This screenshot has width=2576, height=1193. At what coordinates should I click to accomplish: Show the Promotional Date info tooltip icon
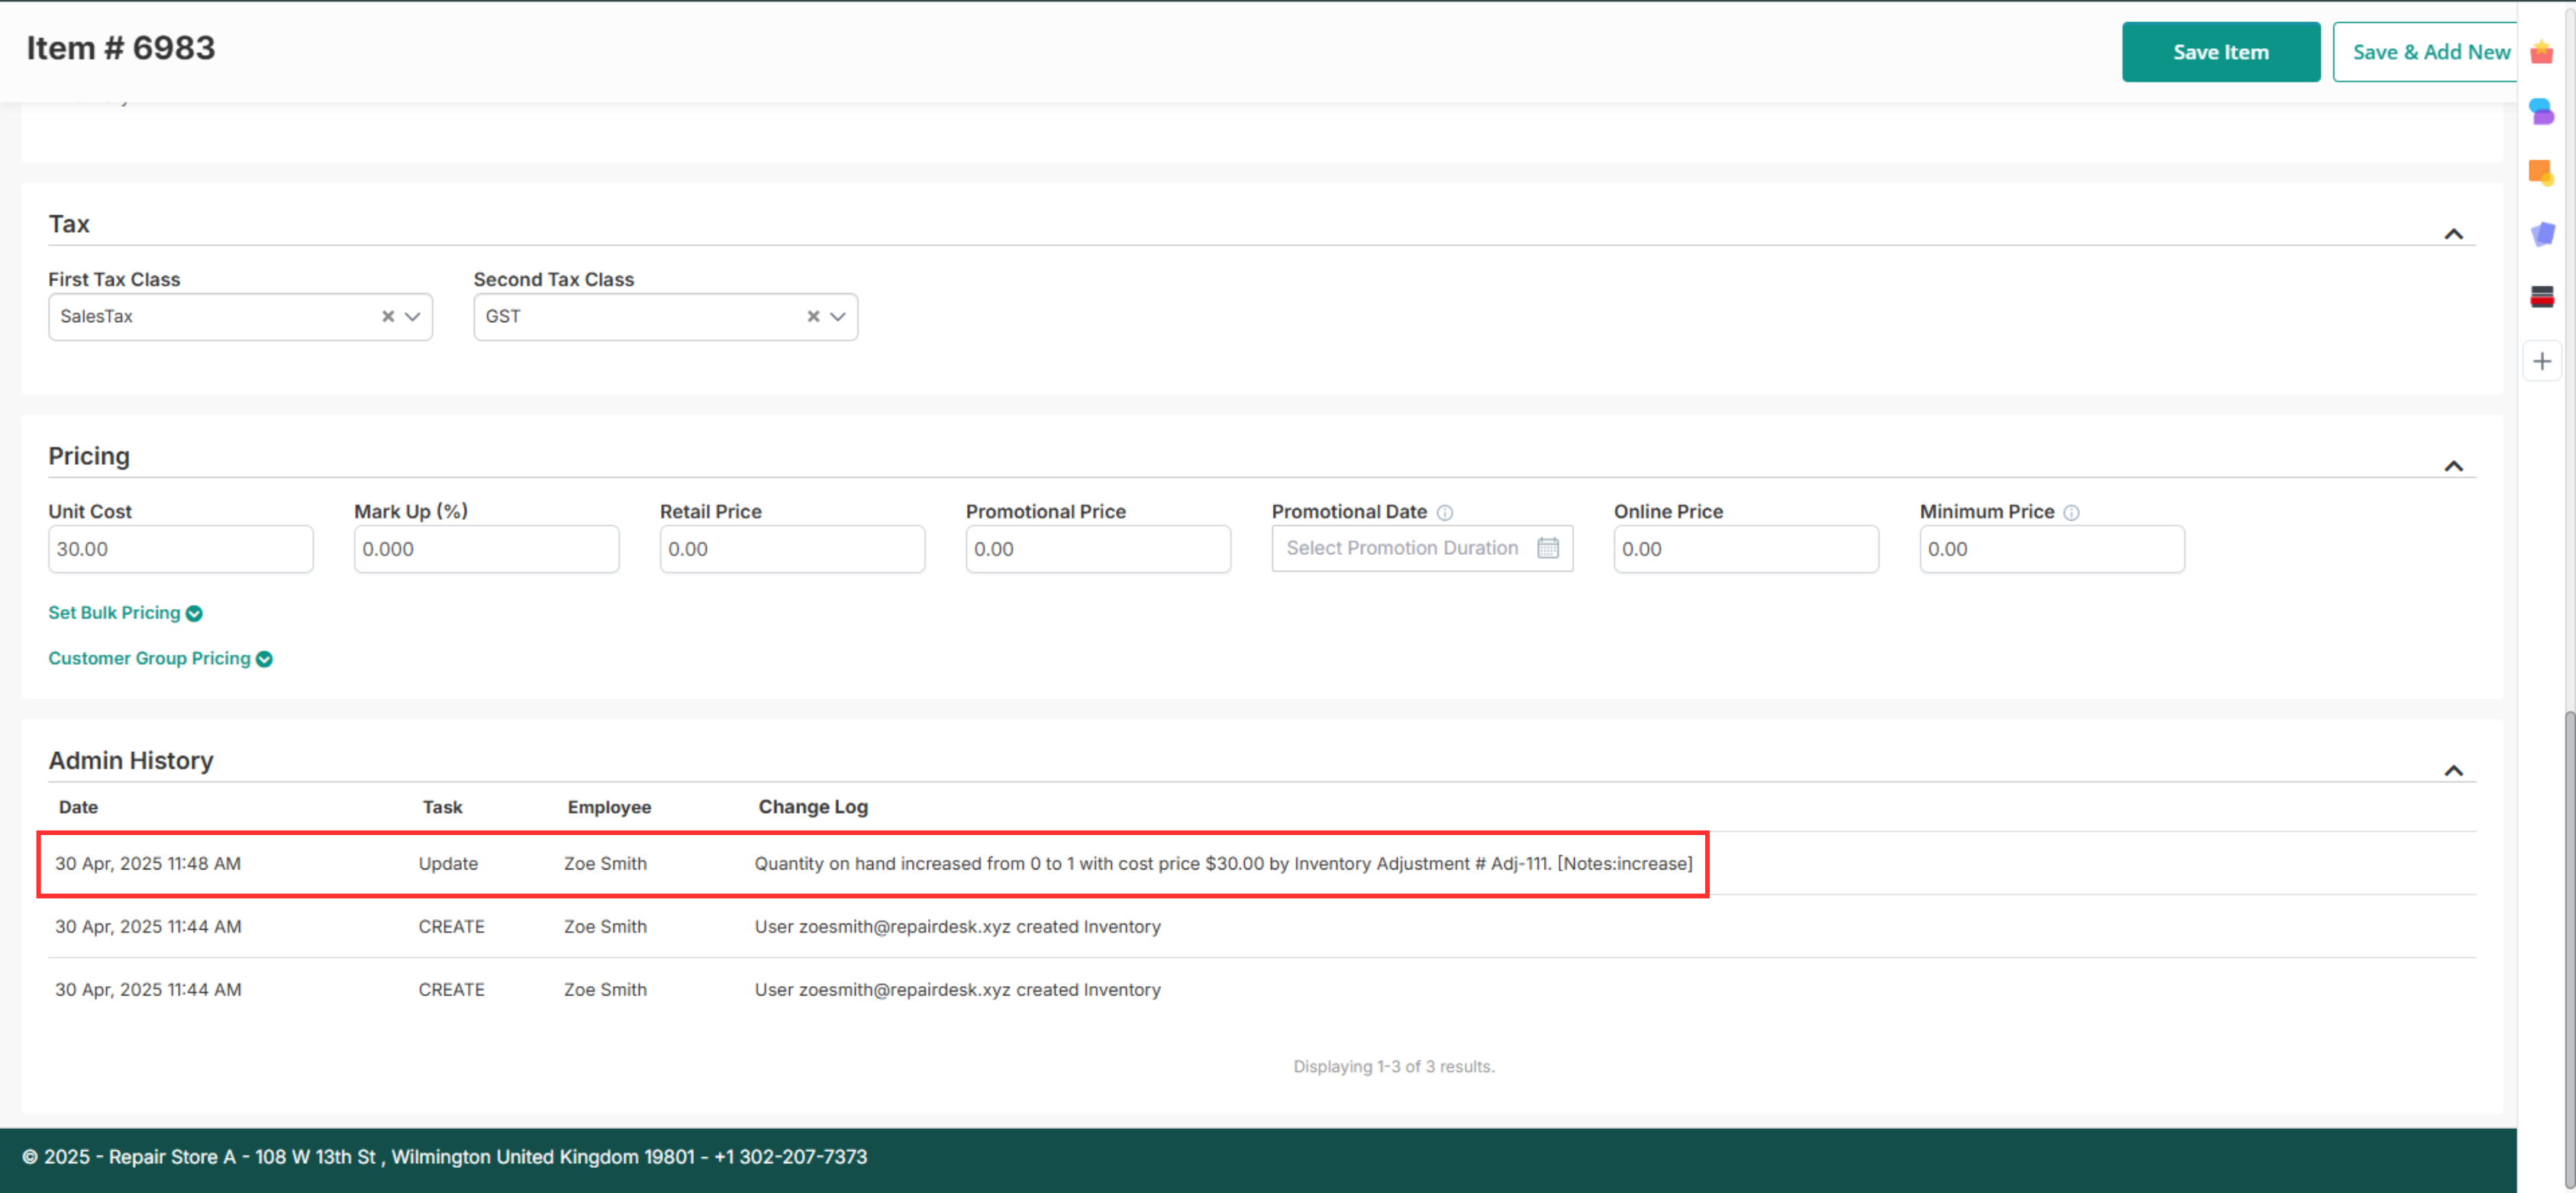point(1444,512)
